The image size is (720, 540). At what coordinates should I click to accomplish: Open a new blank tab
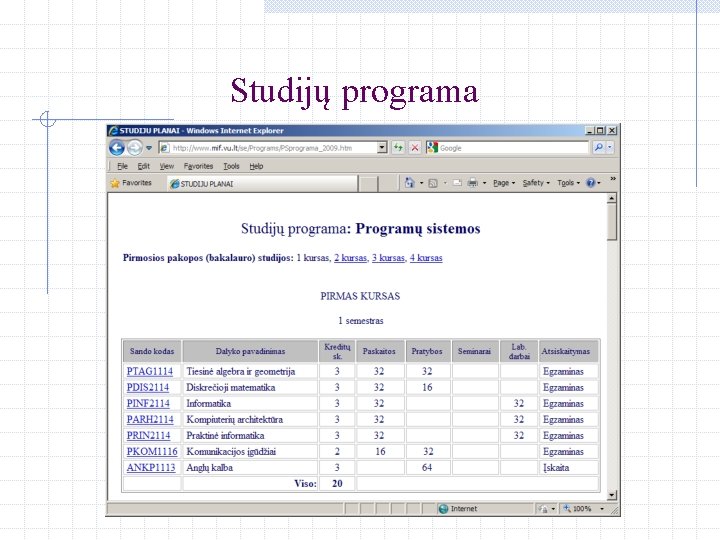click(x=368, y=184)
